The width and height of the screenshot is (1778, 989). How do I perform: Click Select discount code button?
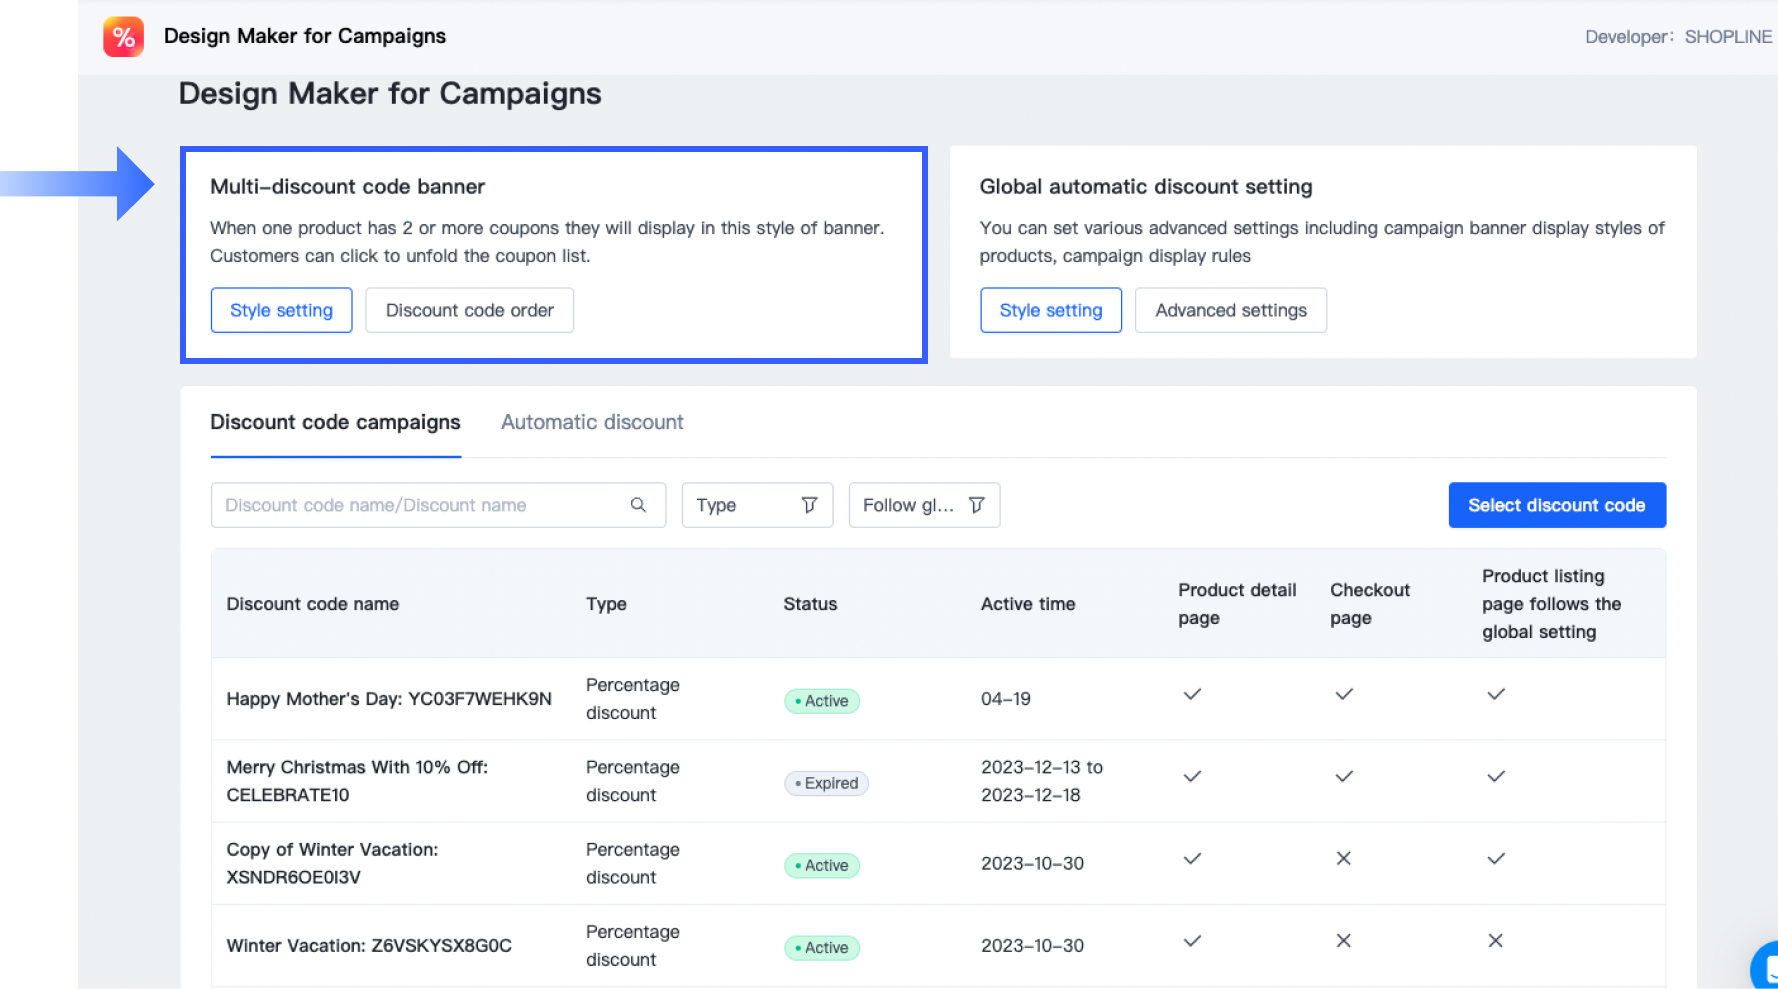click(x=1556, y=505)
